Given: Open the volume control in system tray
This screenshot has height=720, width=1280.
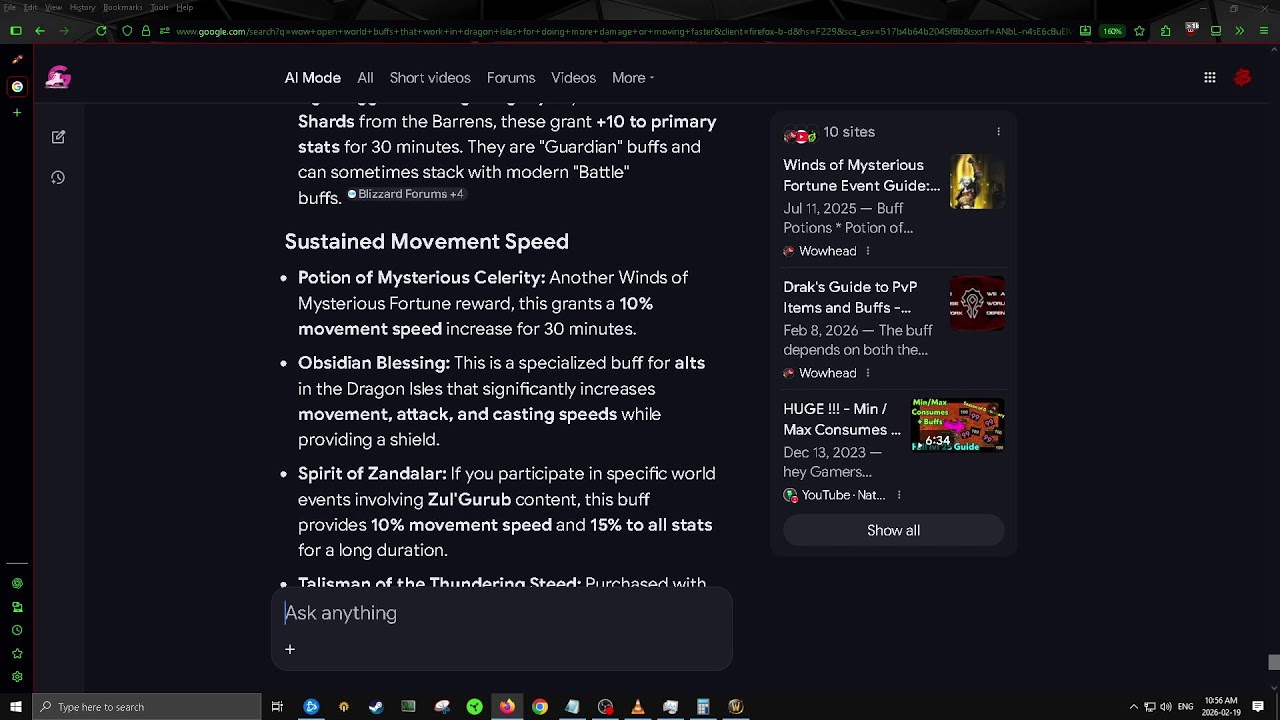Looking at the screenshot, I should click(1166, 707).
